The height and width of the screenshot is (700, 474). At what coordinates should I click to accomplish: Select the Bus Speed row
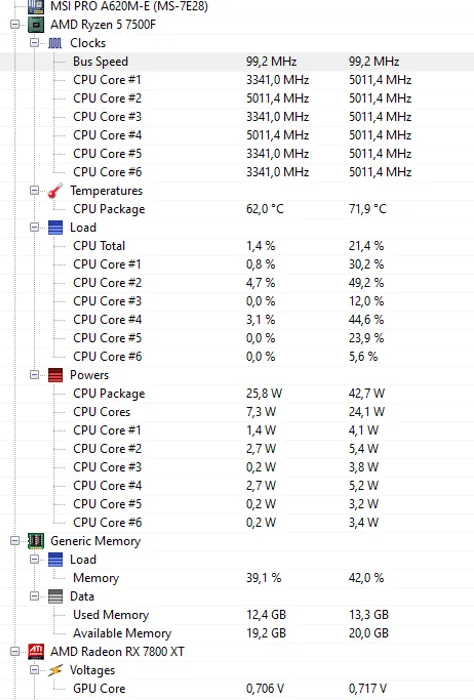(237, 62)
